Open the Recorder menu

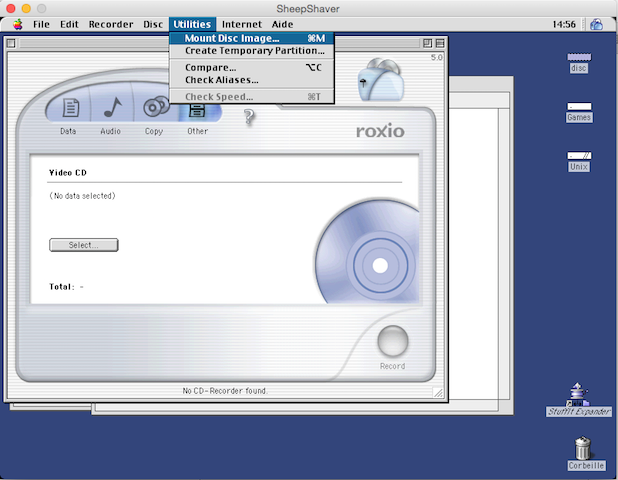pos(111,24)
